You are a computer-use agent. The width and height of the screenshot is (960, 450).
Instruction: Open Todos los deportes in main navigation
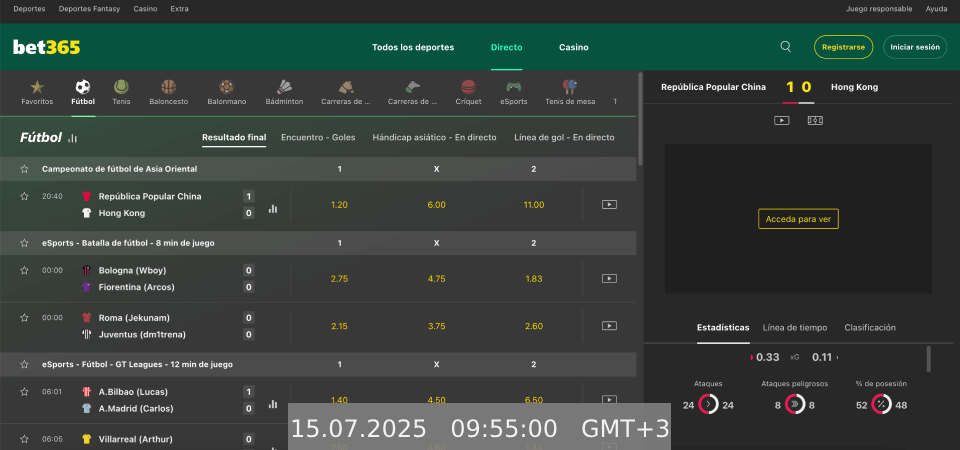(413, 47)
